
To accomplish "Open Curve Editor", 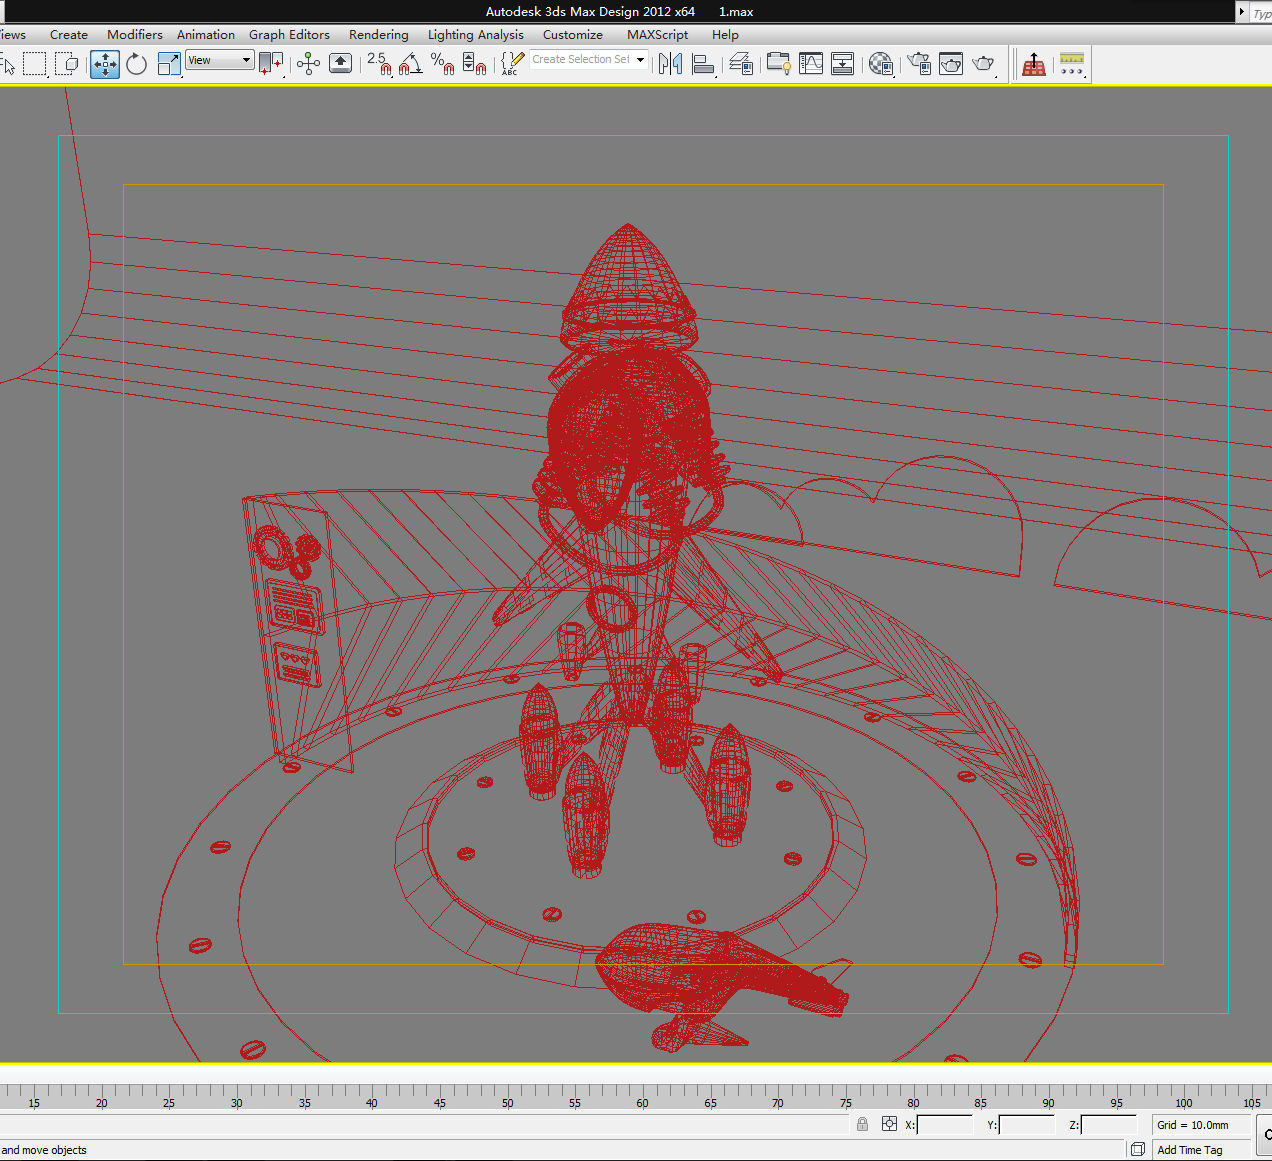I will [x=811, y=64].
